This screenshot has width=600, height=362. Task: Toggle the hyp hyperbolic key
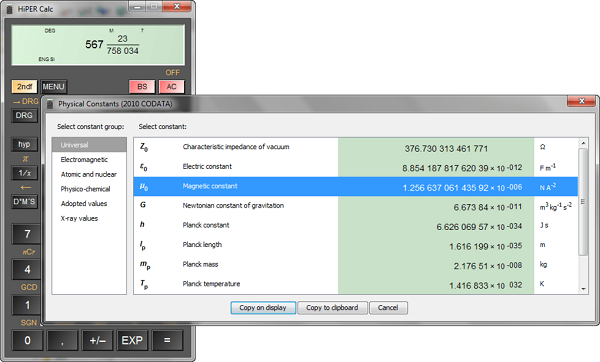pos(24,144)
